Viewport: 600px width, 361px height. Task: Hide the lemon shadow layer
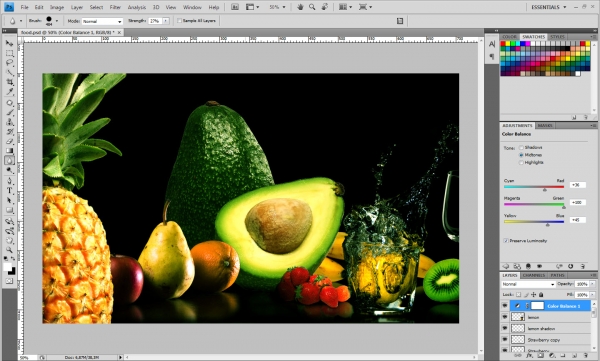click(x=505, y=328)
